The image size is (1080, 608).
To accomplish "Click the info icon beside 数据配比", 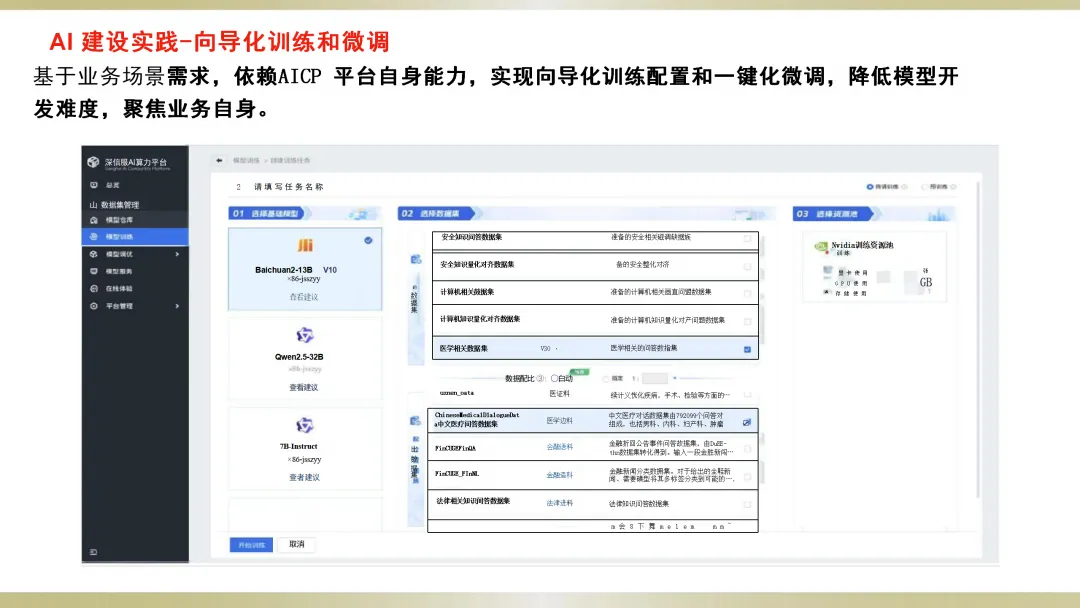I will click(541, 379).
